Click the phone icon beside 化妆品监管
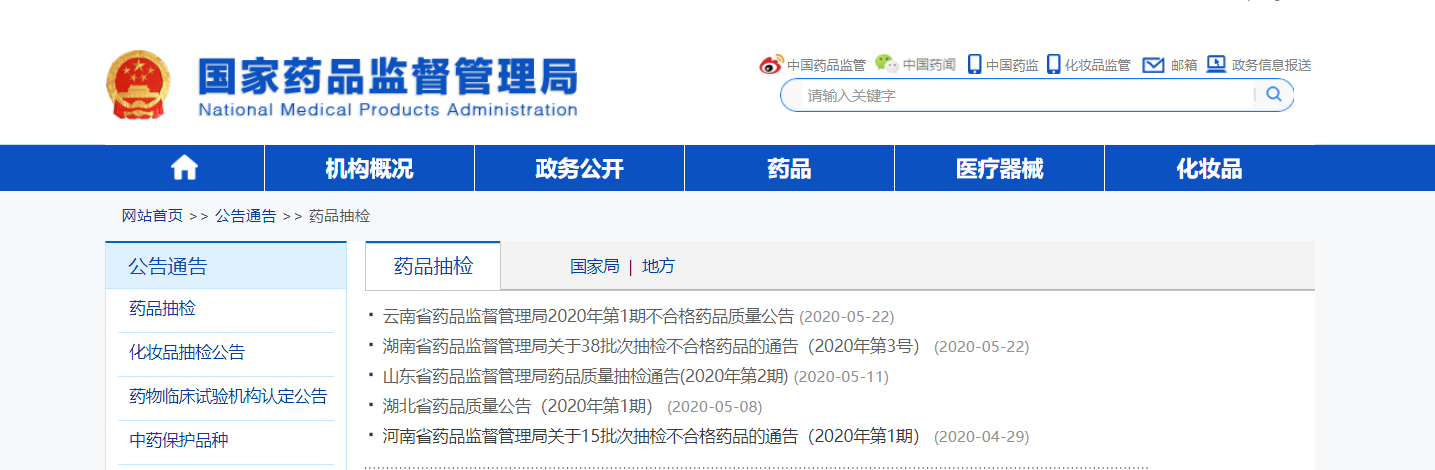This screenshot has height=470, width=1435. click(1054, 64)
